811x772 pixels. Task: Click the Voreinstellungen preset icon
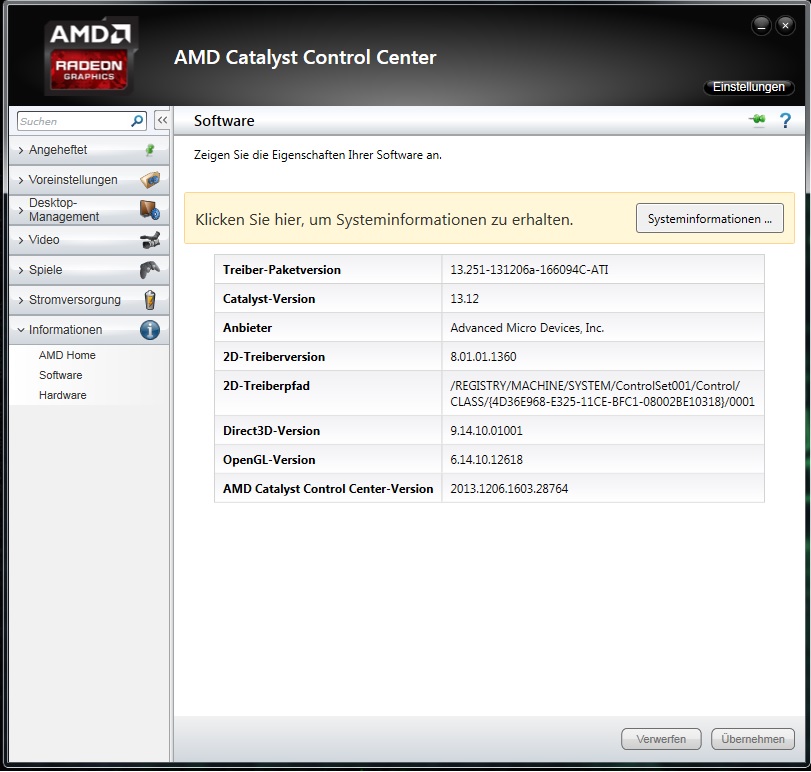pos(150,180)
